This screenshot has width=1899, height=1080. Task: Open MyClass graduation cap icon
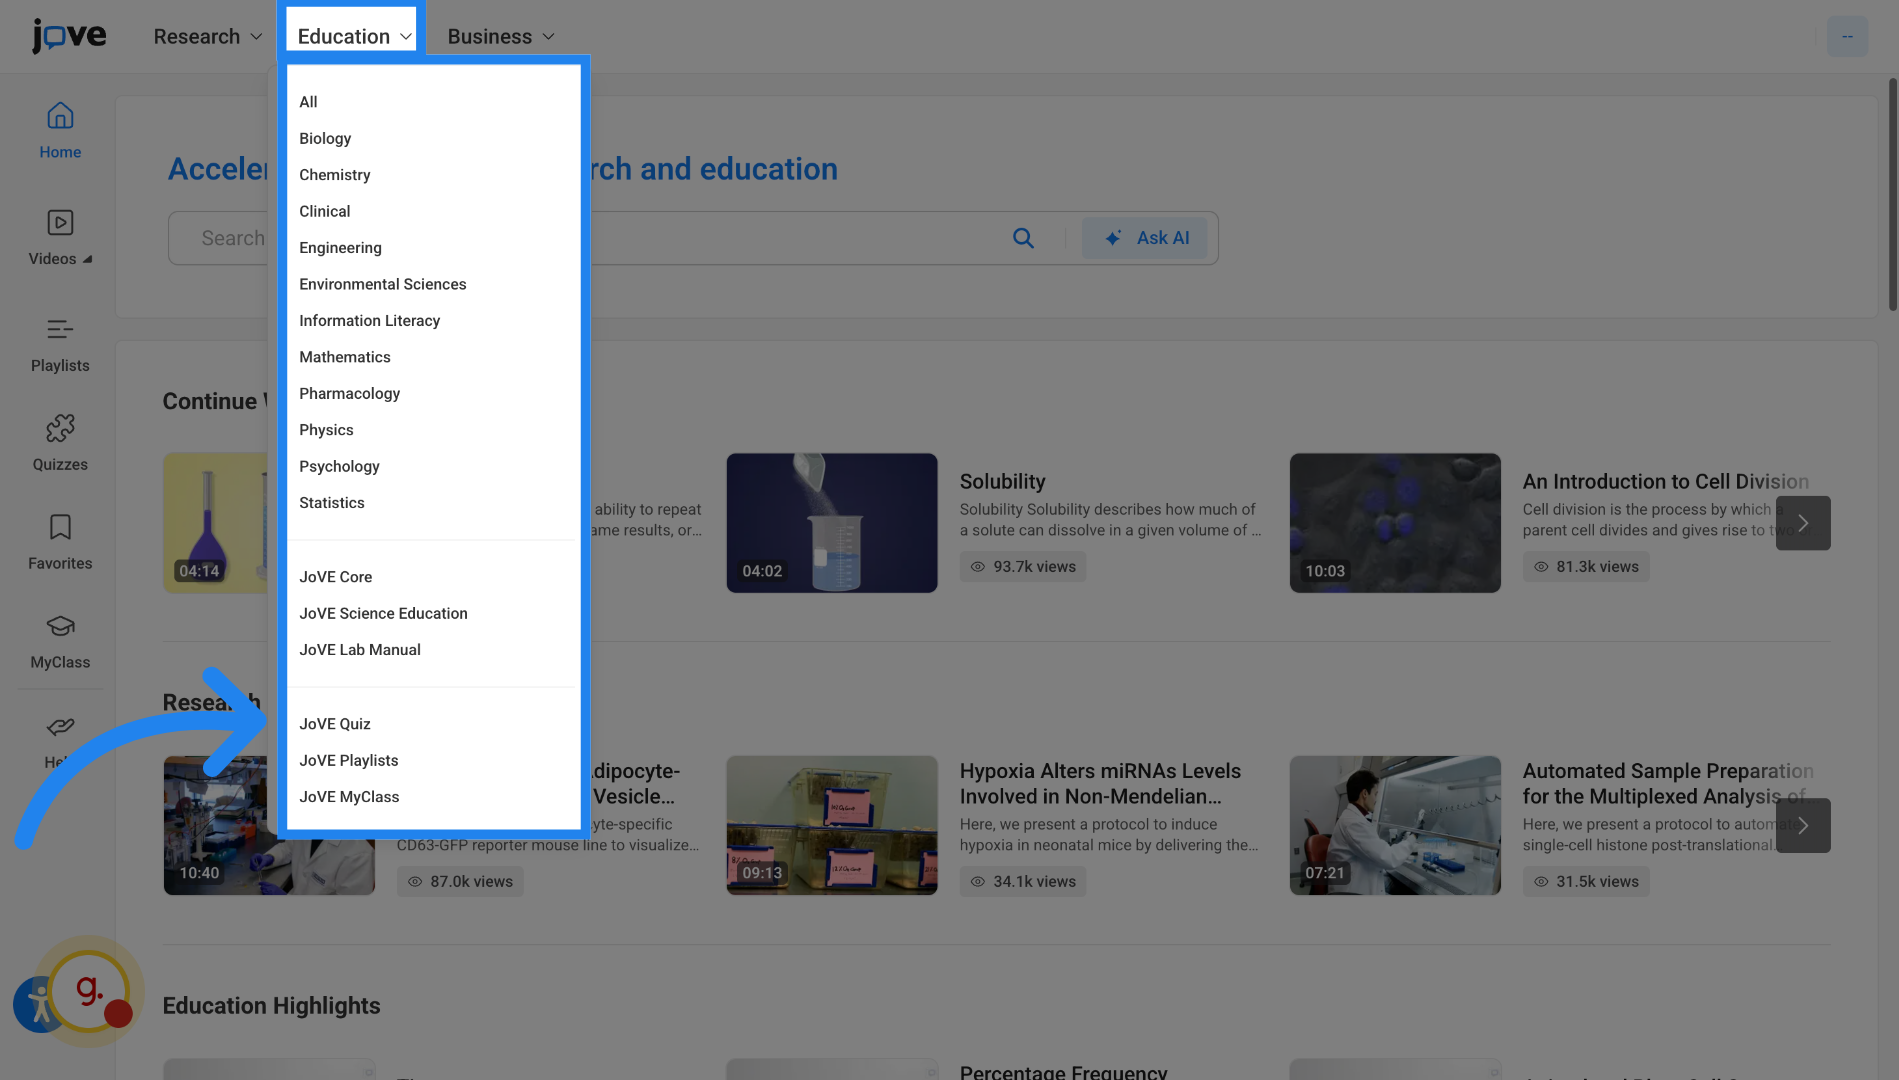click(x=60, y=642)
